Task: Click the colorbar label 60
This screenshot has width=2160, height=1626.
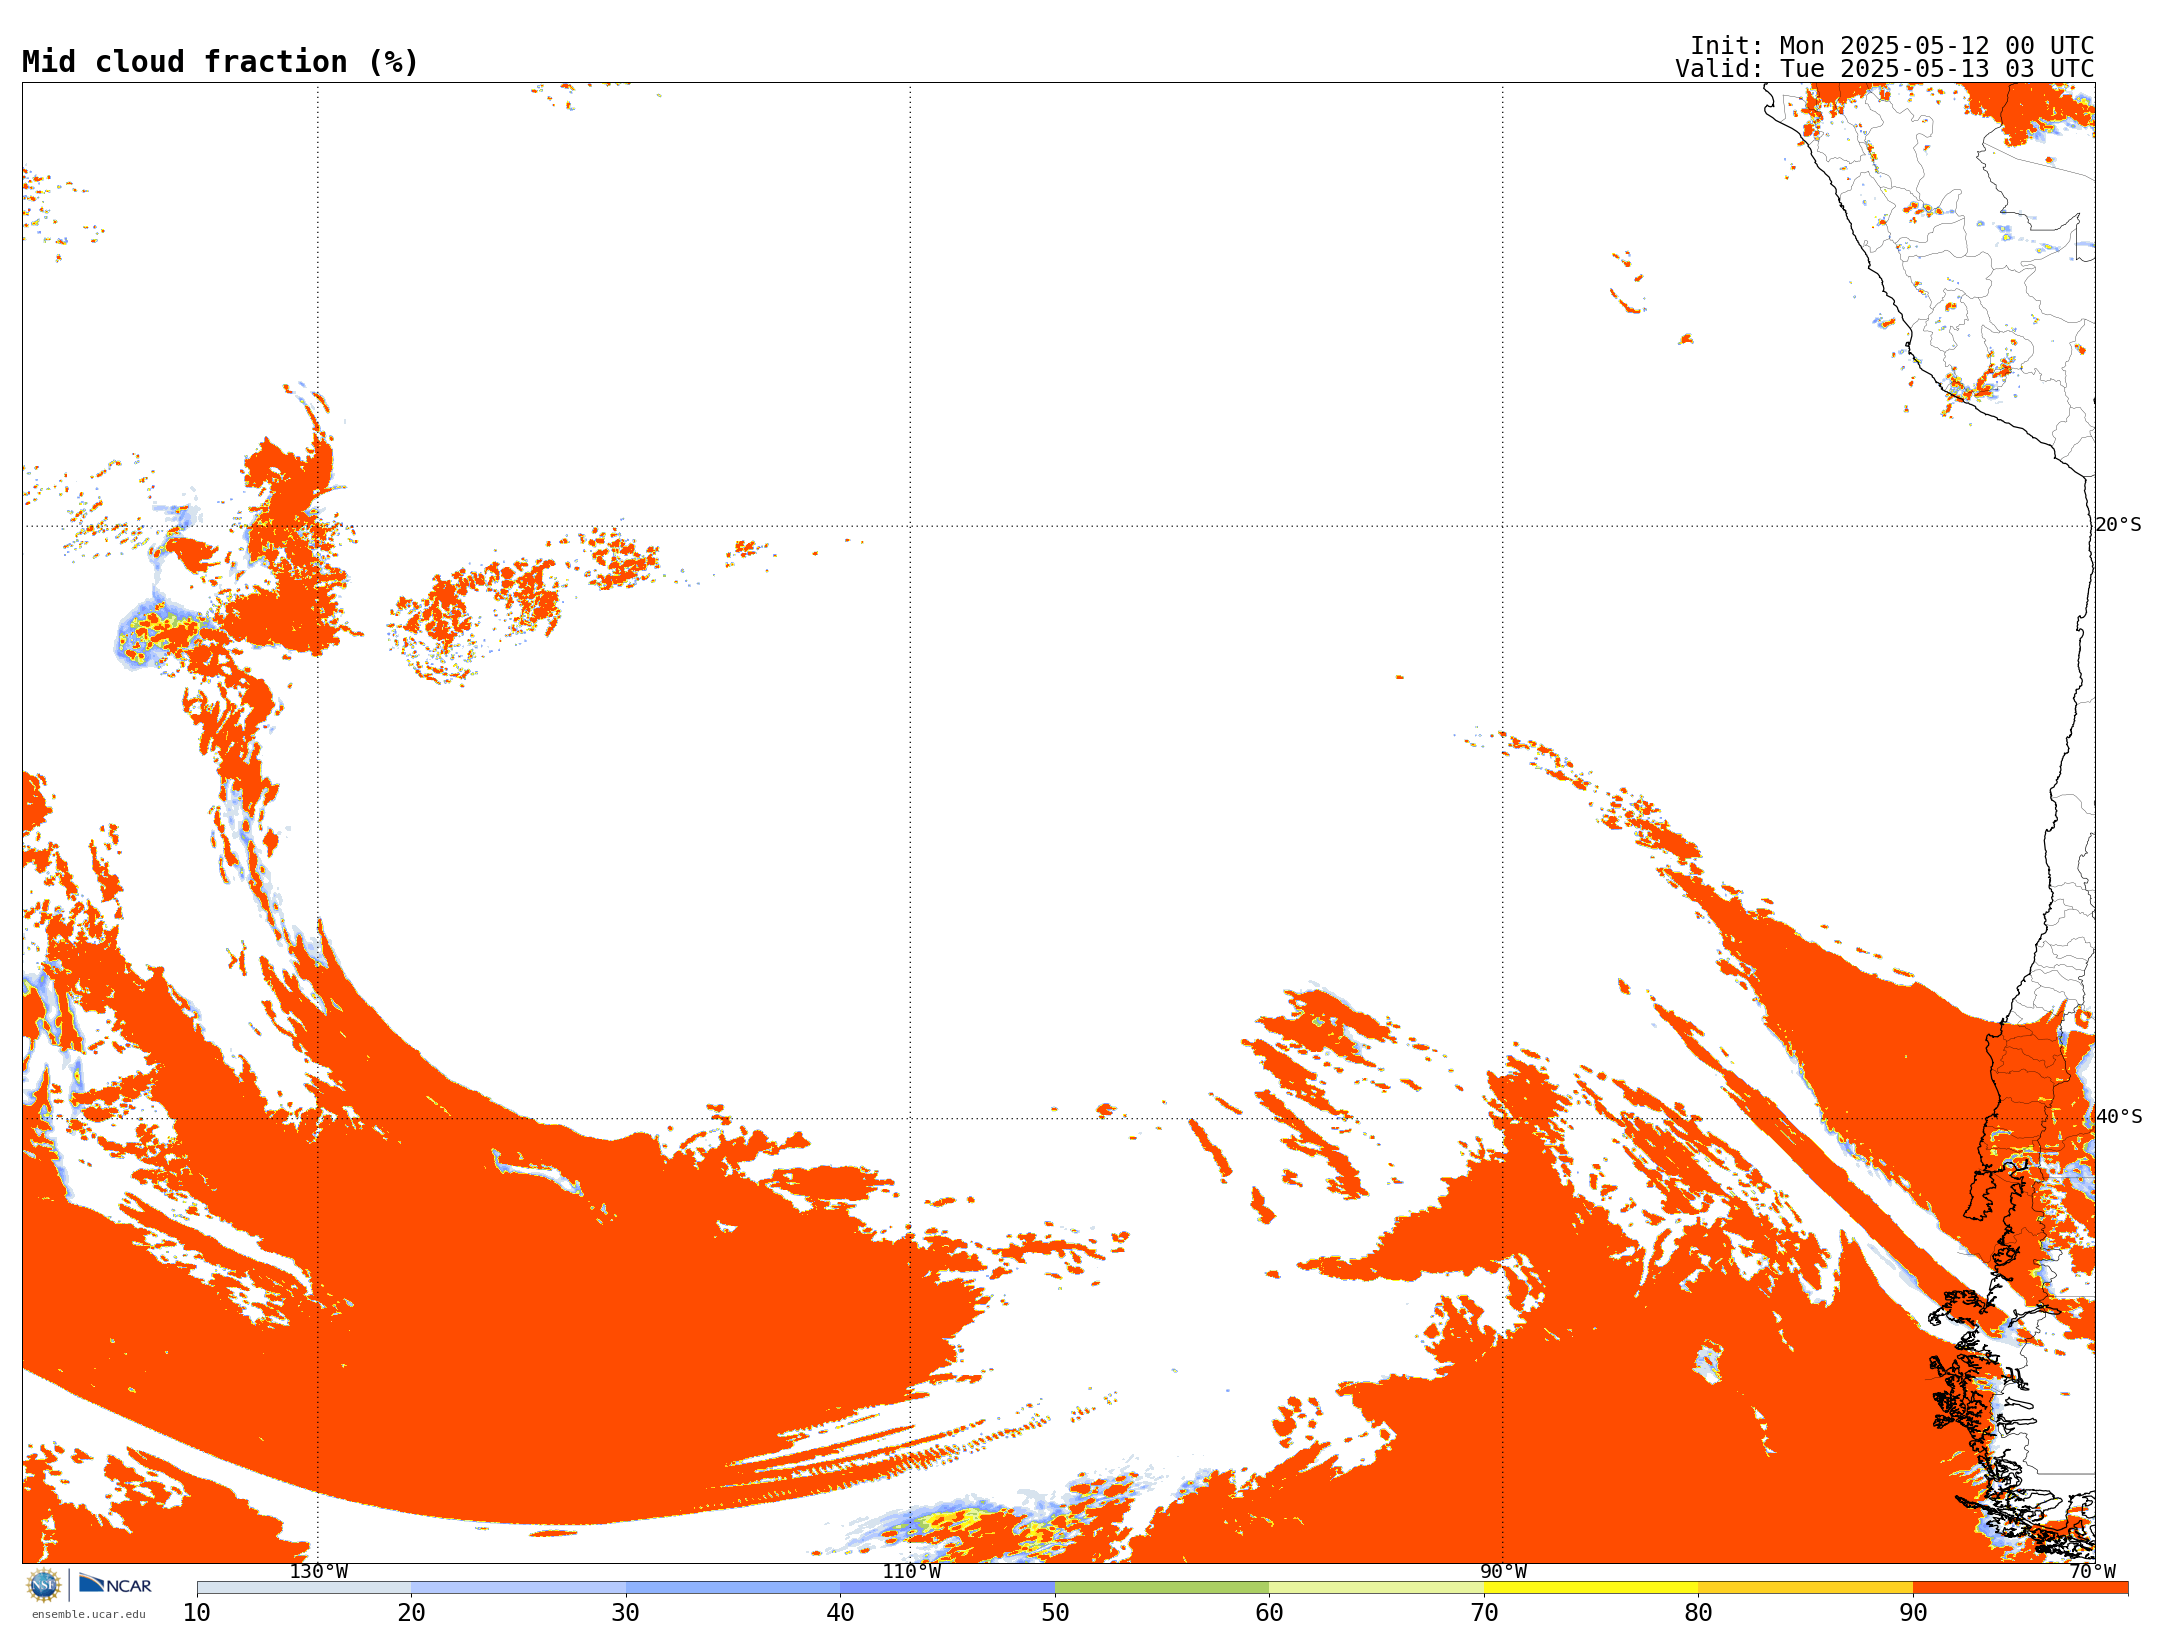Action: 1269,1612
